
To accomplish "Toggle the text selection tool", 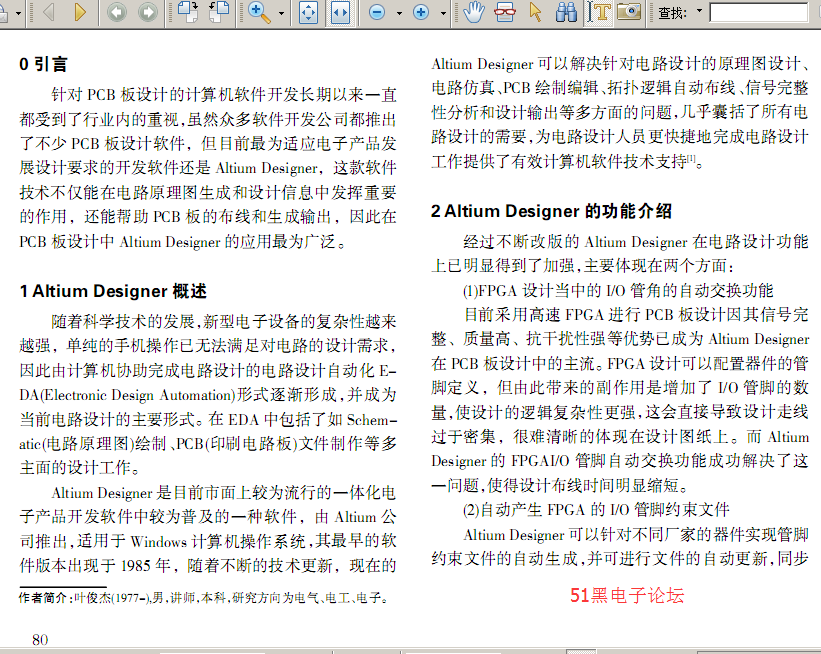I will click(x=598, y=13).
